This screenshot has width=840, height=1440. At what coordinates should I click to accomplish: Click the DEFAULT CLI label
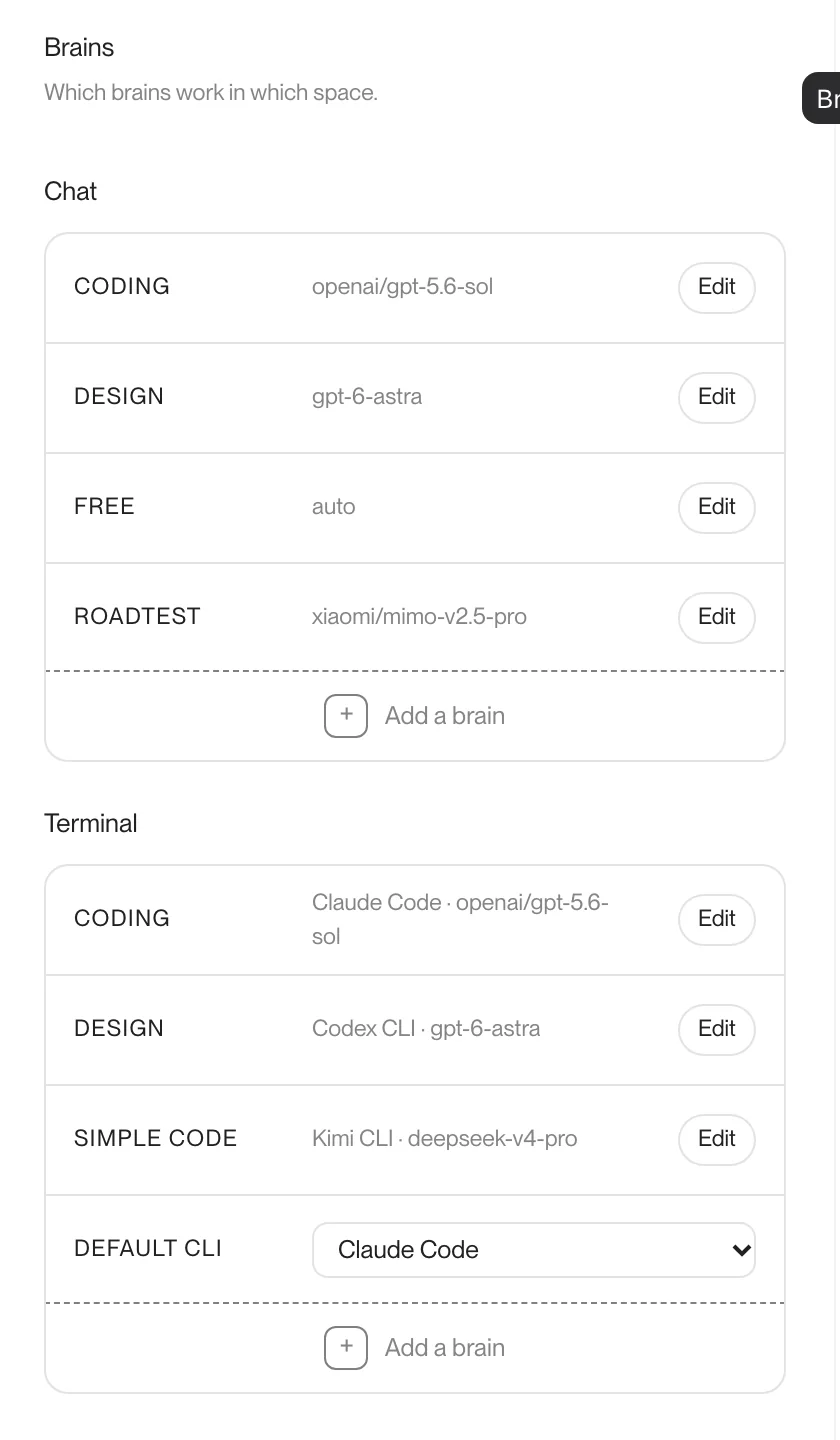(x=148, y=1249)
